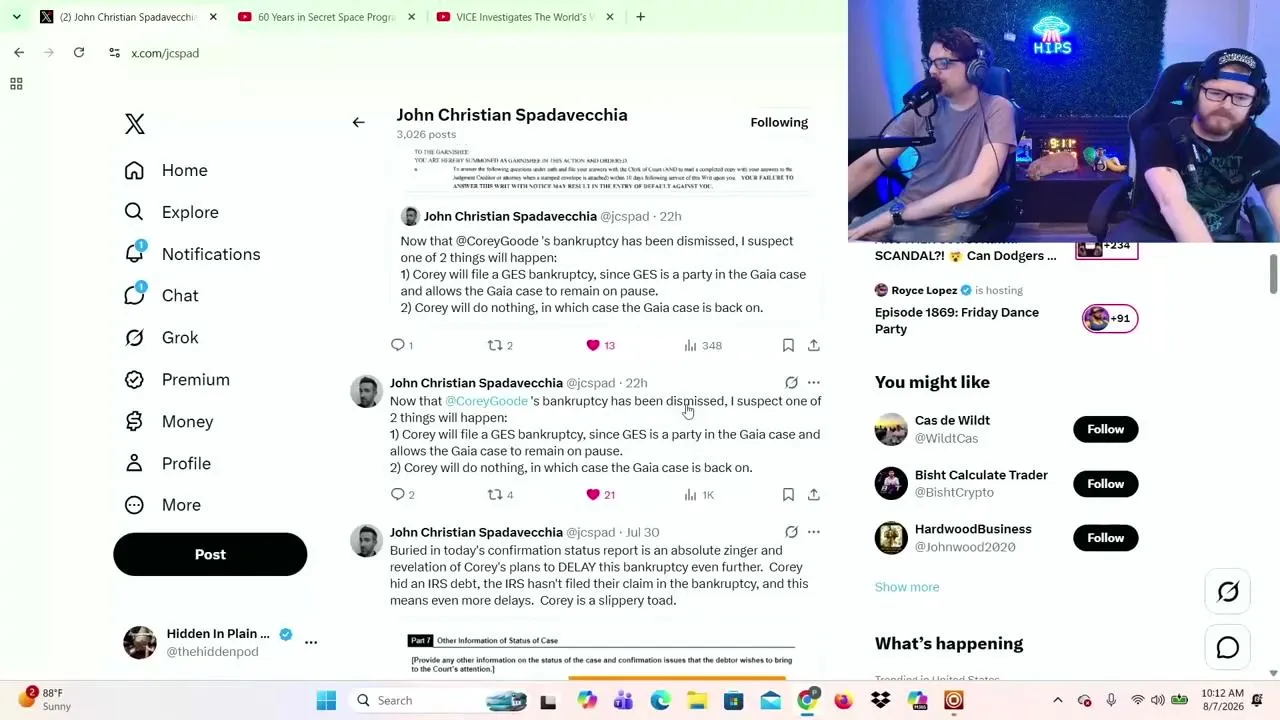Unlike the quoted post with 13 likes
The image size is (1280, 720).
(x=600, y=345)
